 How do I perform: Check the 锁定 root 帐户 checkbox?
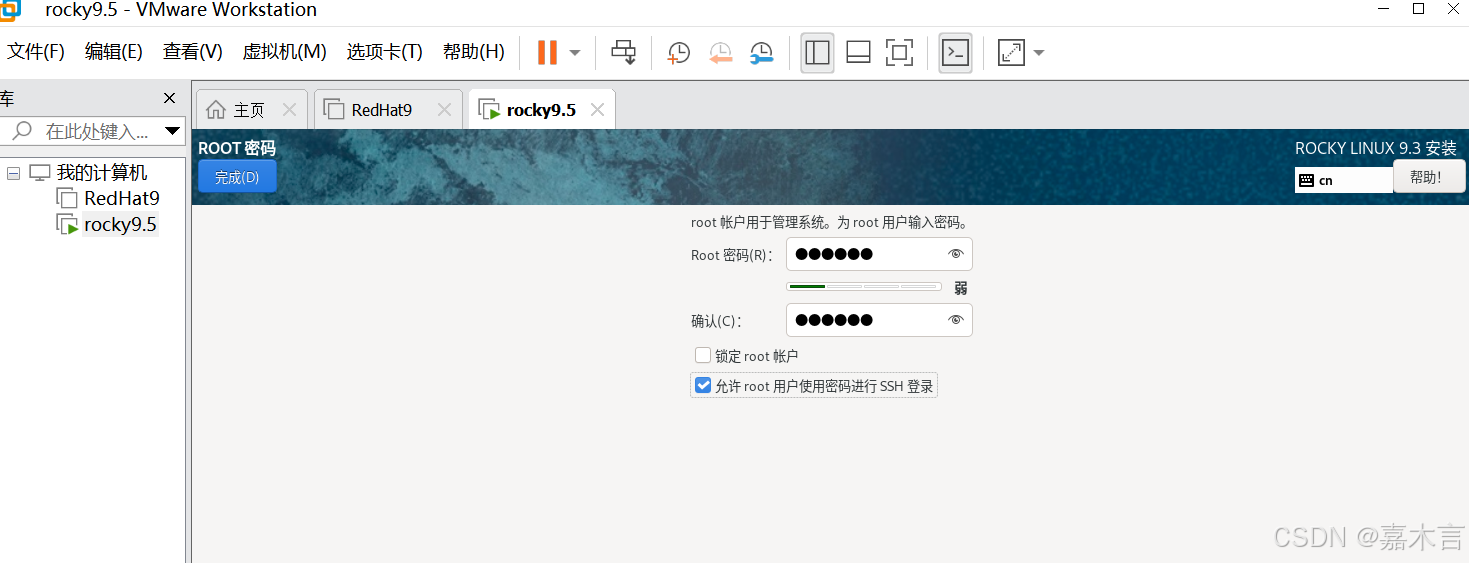pos(703,355)
